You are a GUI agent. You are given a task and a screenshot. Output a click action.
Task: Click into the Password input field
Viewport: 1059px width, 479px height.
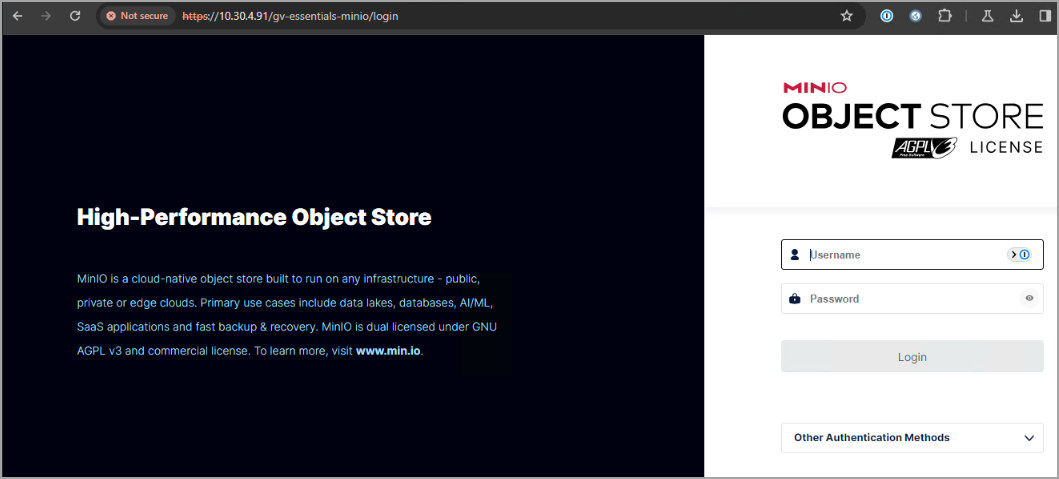pos(900,298)
